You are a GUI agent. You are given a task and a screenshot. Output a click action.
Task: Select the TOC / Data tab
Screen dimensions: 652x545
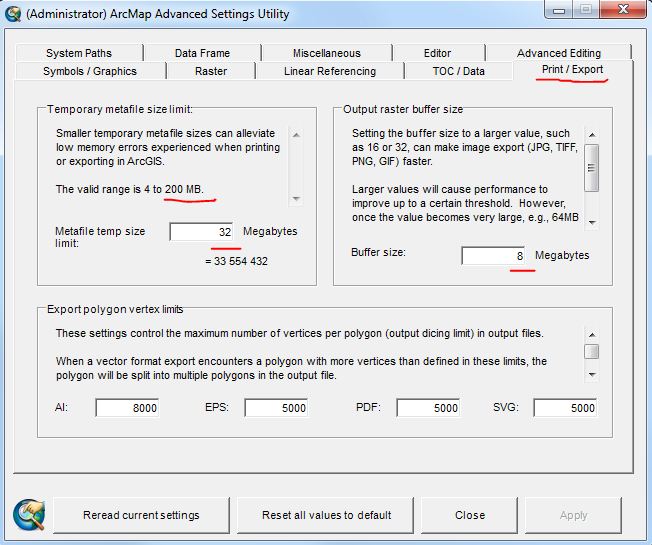459,71
